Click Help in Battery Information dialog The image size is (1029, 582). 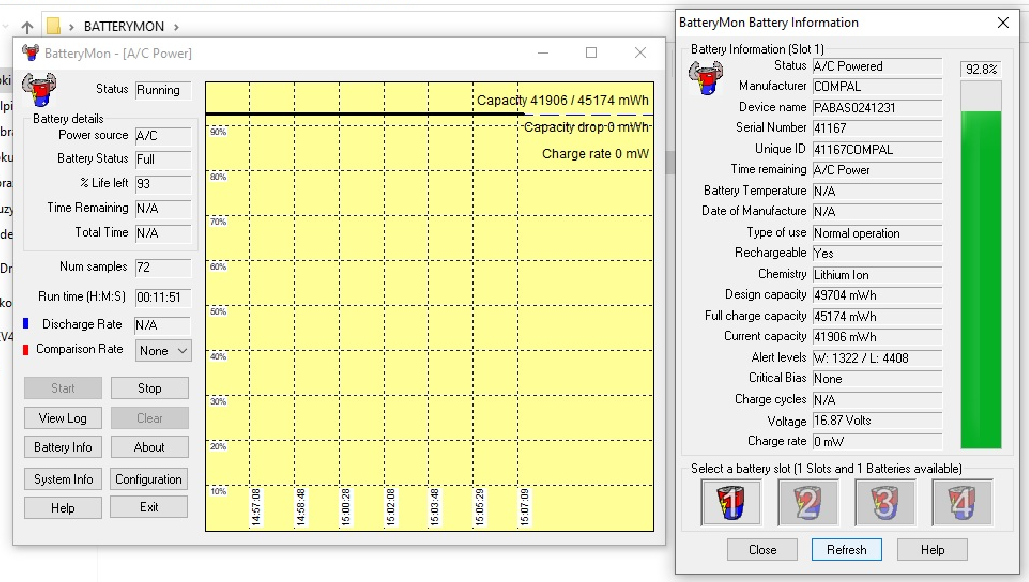coord(932,550)
